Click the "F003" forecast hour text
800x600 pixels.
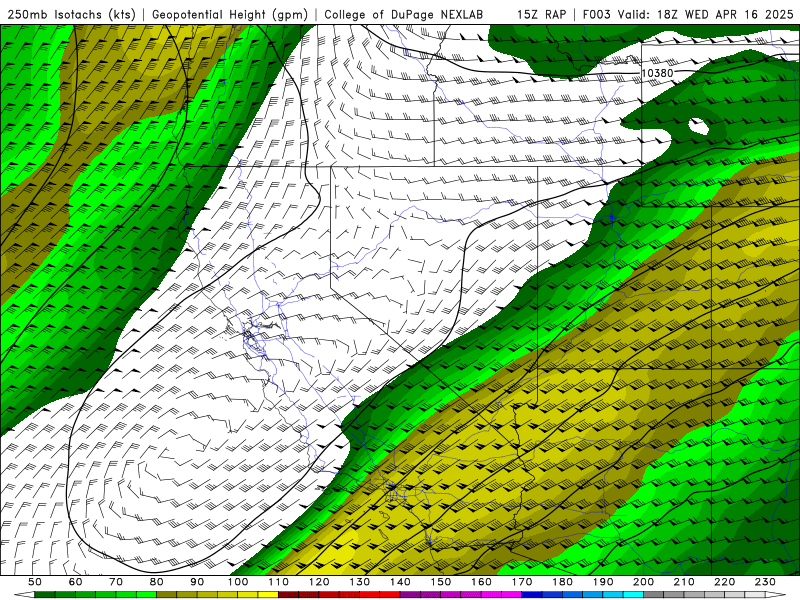tap(596, 14)
